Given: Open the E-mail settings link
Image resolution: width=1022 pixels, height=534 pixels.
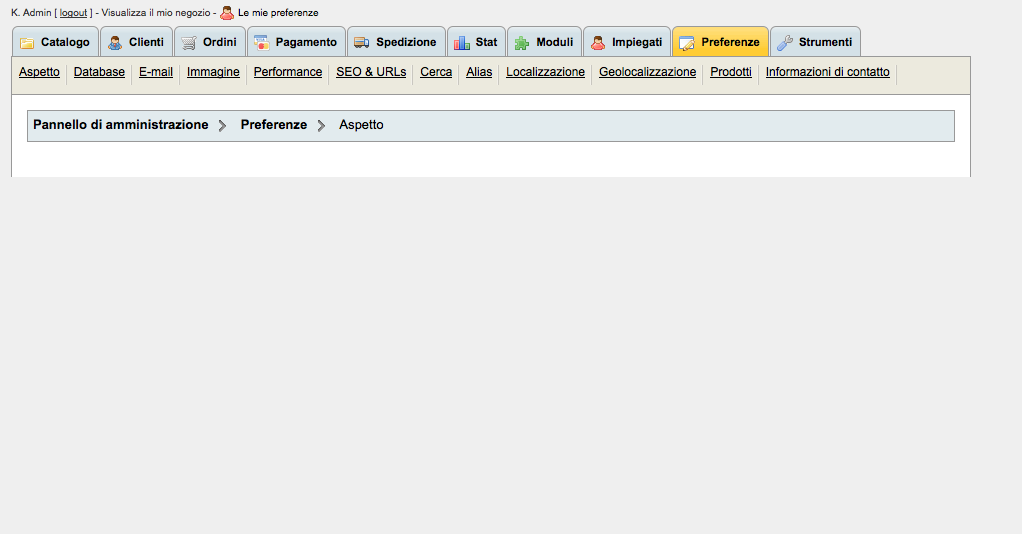Looking at the screenshot, I should click(156, 72).
